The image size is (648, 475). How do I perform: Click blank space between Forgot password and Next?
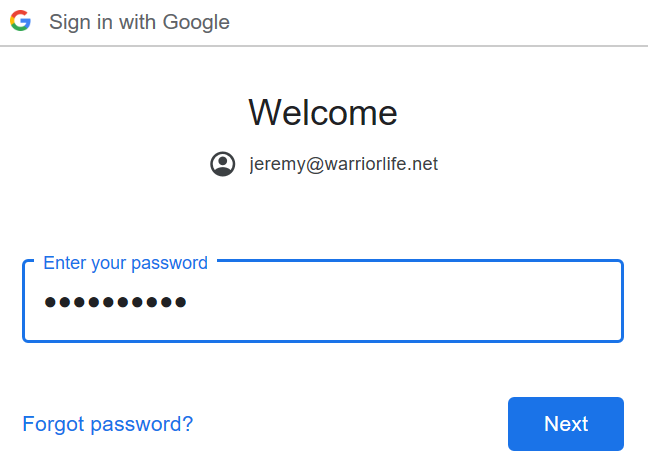pyautogui.click(x=350, y=424)
